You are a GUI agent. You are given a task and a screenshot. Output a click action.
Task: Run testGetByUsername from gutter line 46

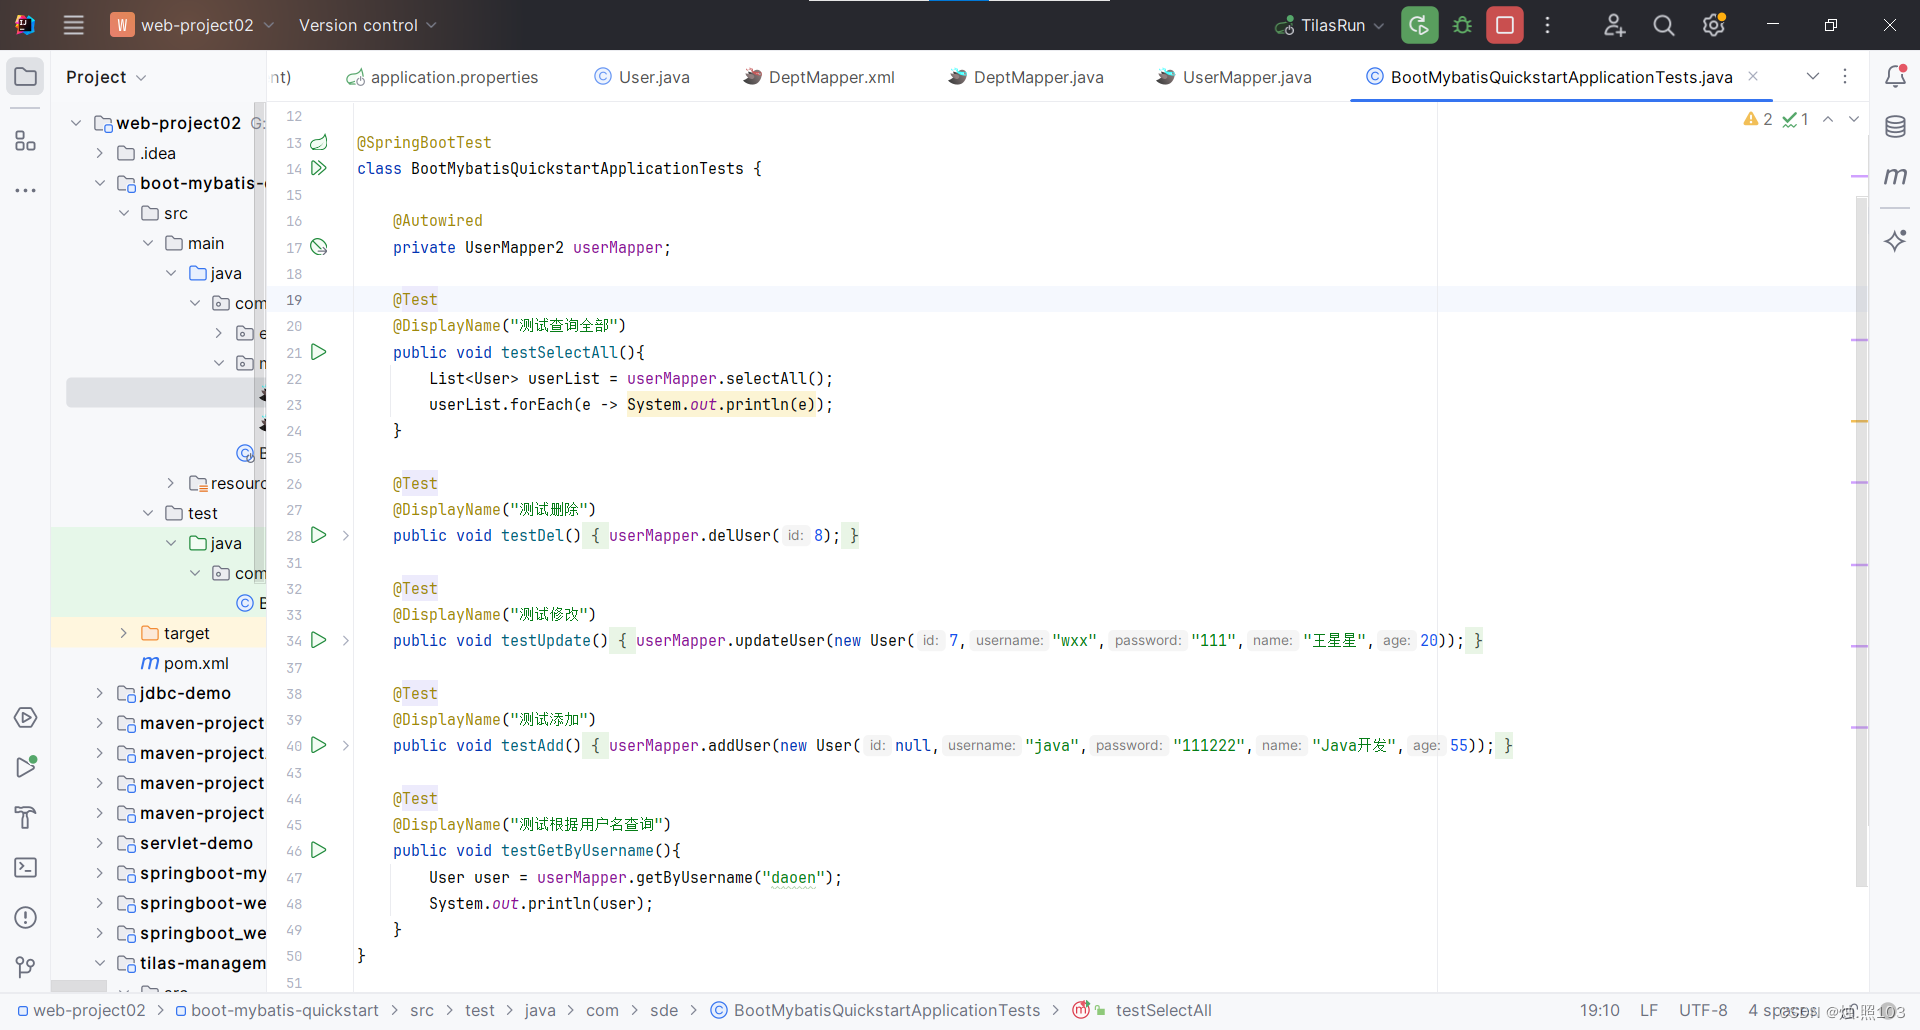point(319,850)
